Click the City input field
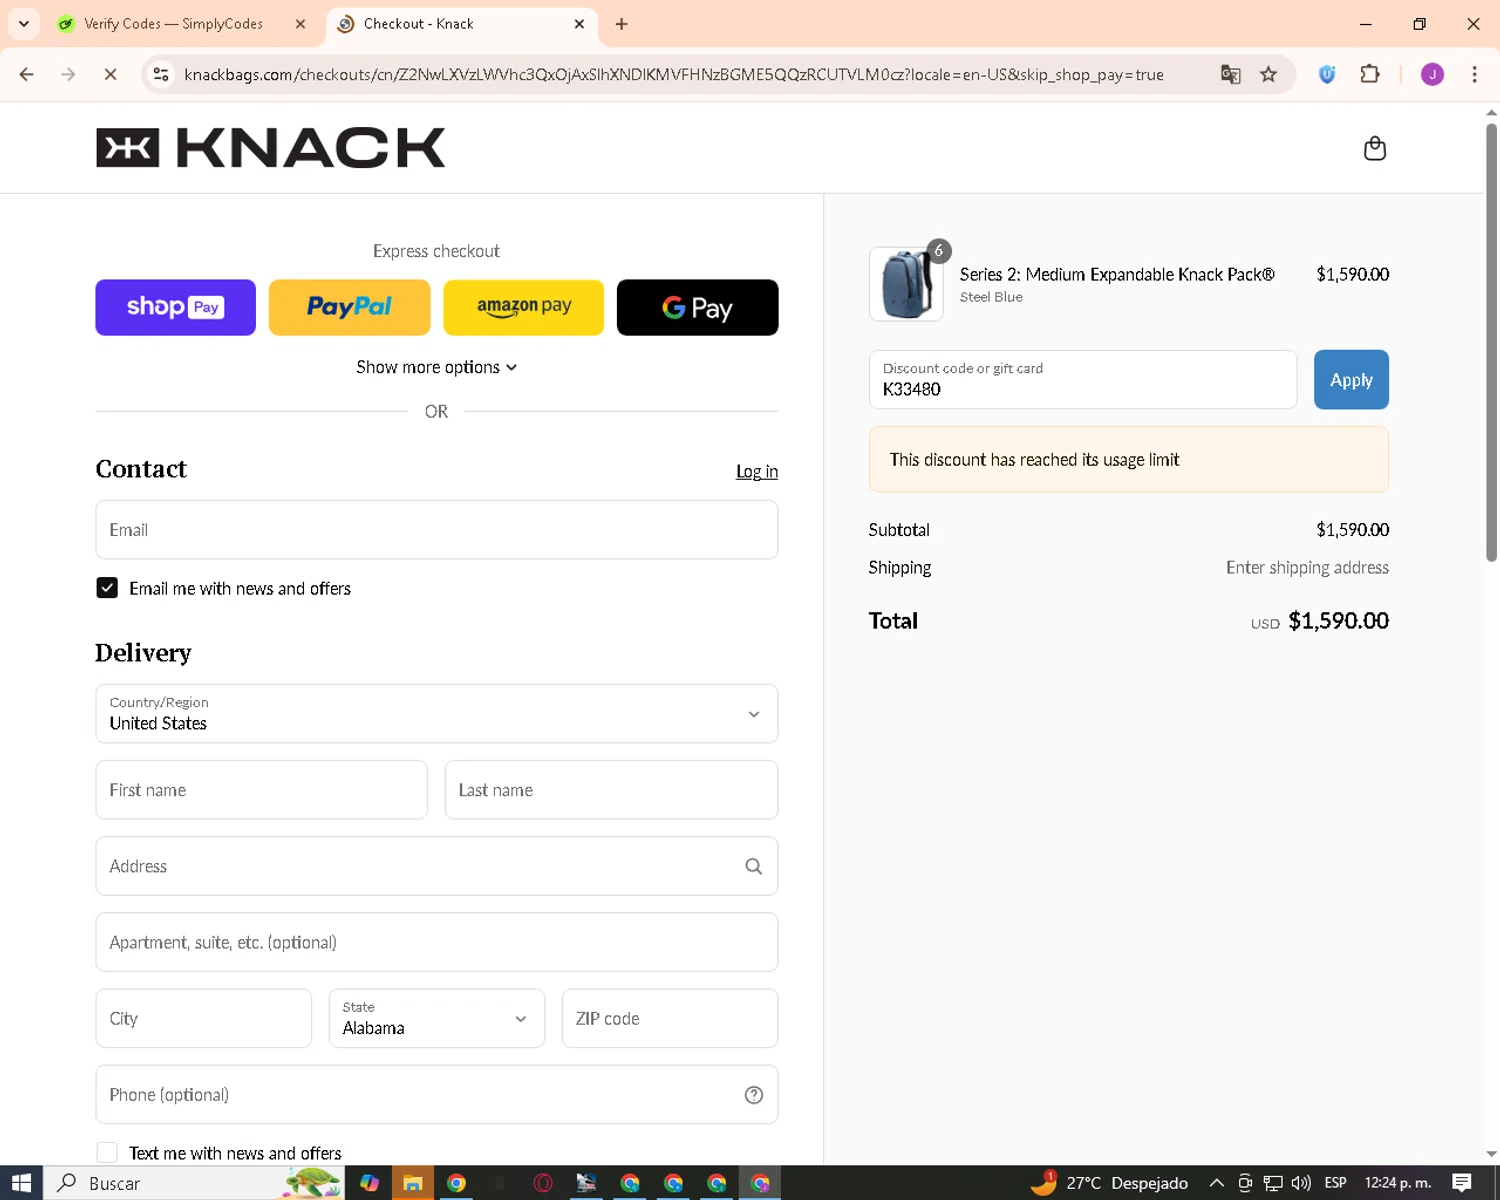The width and height of the screenshot is (1500, 1200). point(203,1018)
